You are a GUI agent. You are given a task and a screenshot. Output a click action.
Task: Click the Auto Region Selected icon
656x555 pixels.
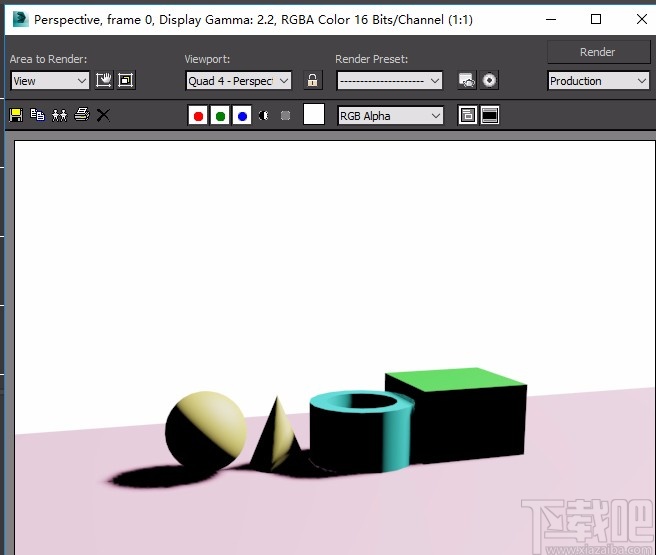pos(126,80)
